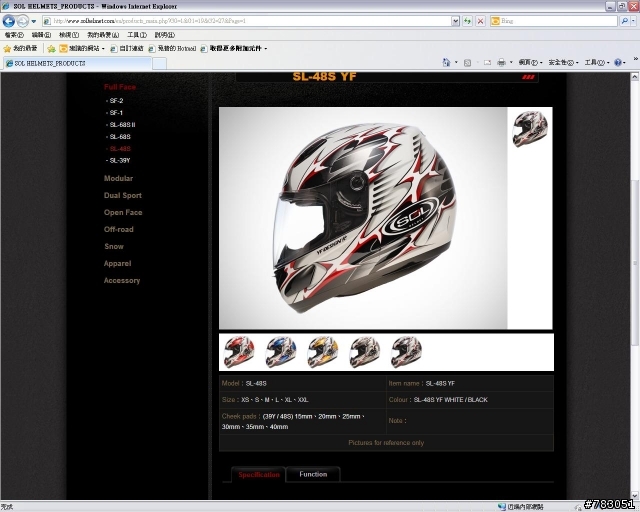640x512 pixels.
Task: Open the search provider dropdown arrow
Action: pyautogui.click(x=633, y=21)
